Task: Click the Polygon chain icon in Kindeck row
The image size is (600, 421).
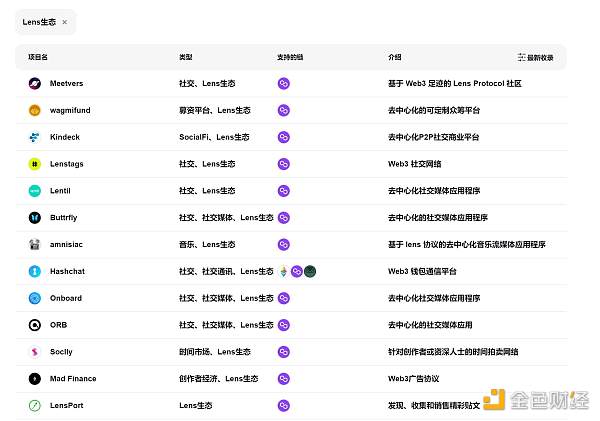Action: point(284,137)
